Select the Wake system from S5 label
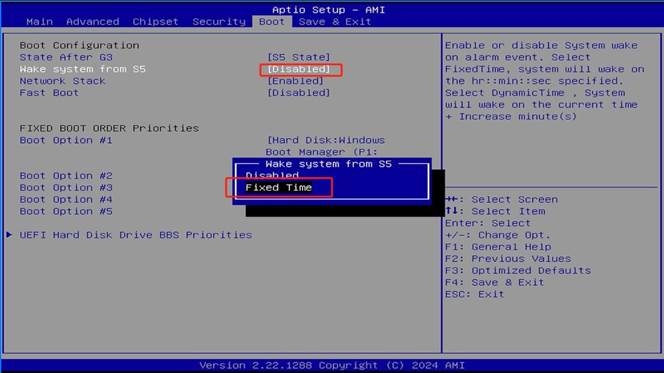 [83, 69]
